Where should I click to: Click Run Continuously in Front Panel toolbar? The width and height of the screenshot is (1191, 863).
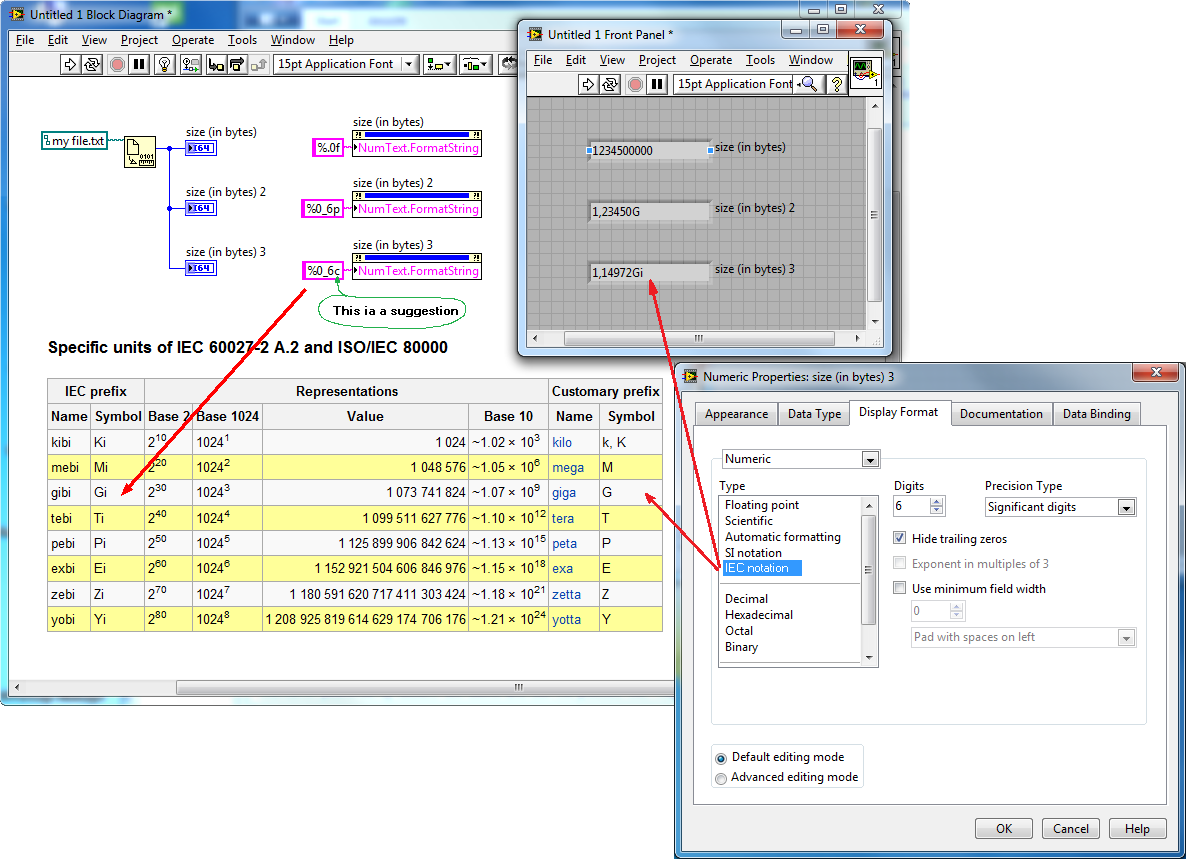[x=609, y=84]
